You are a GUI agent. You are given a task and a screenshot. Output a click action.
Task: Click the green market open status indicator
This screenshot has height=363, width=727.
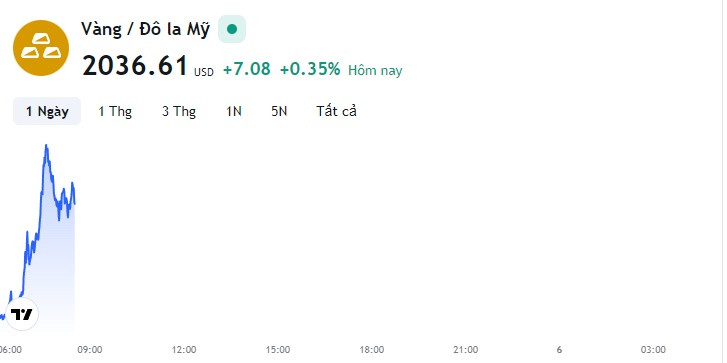(x=232, y=29)
